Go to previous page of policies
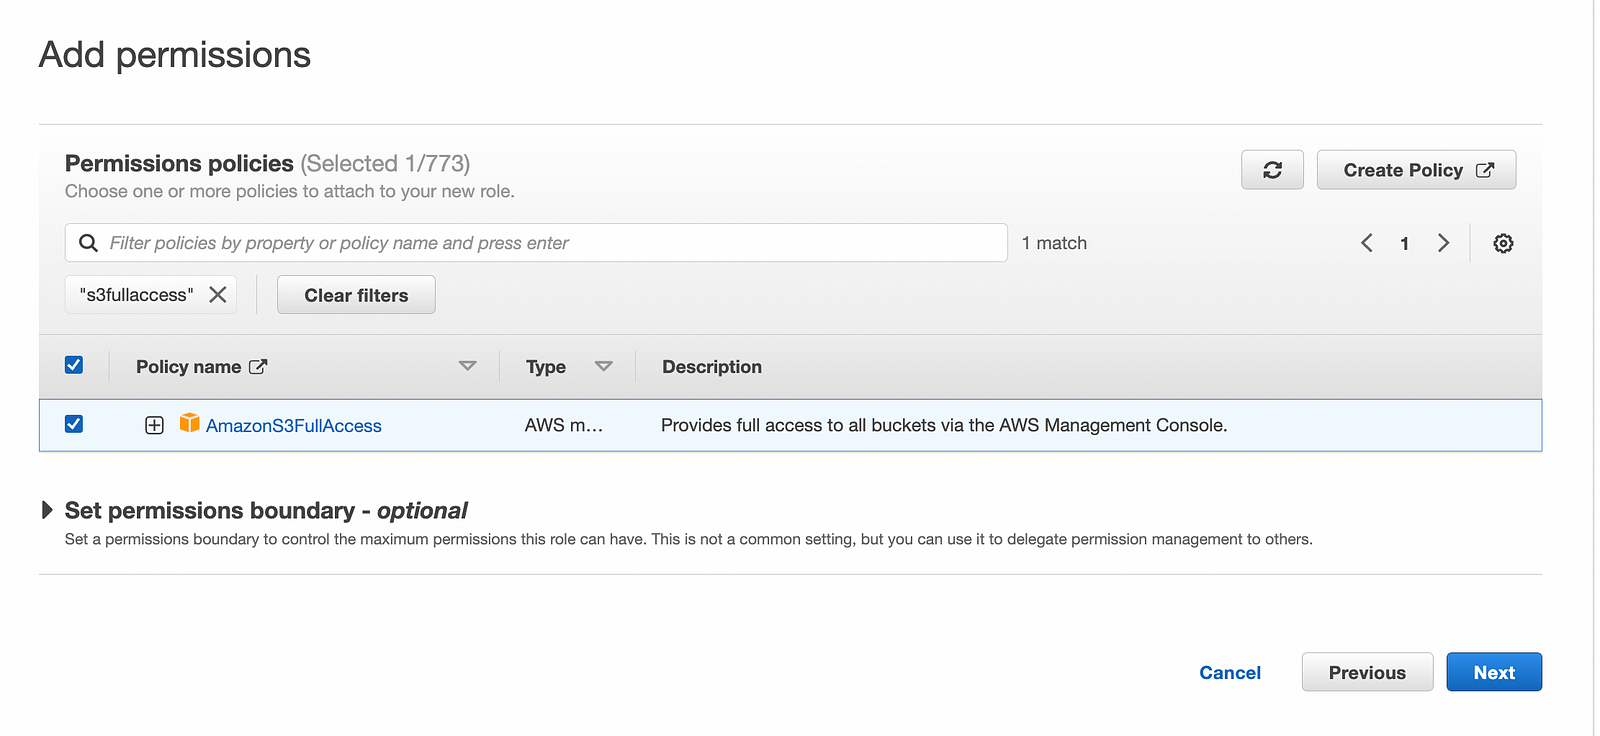 click(1366, 243)
